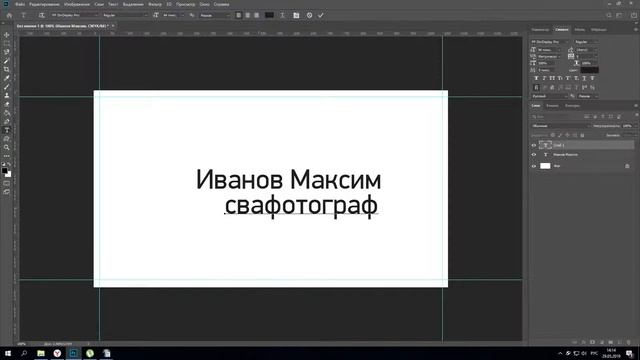Select the Crop tool
640x360 pixels.
(x=7, y=69)
